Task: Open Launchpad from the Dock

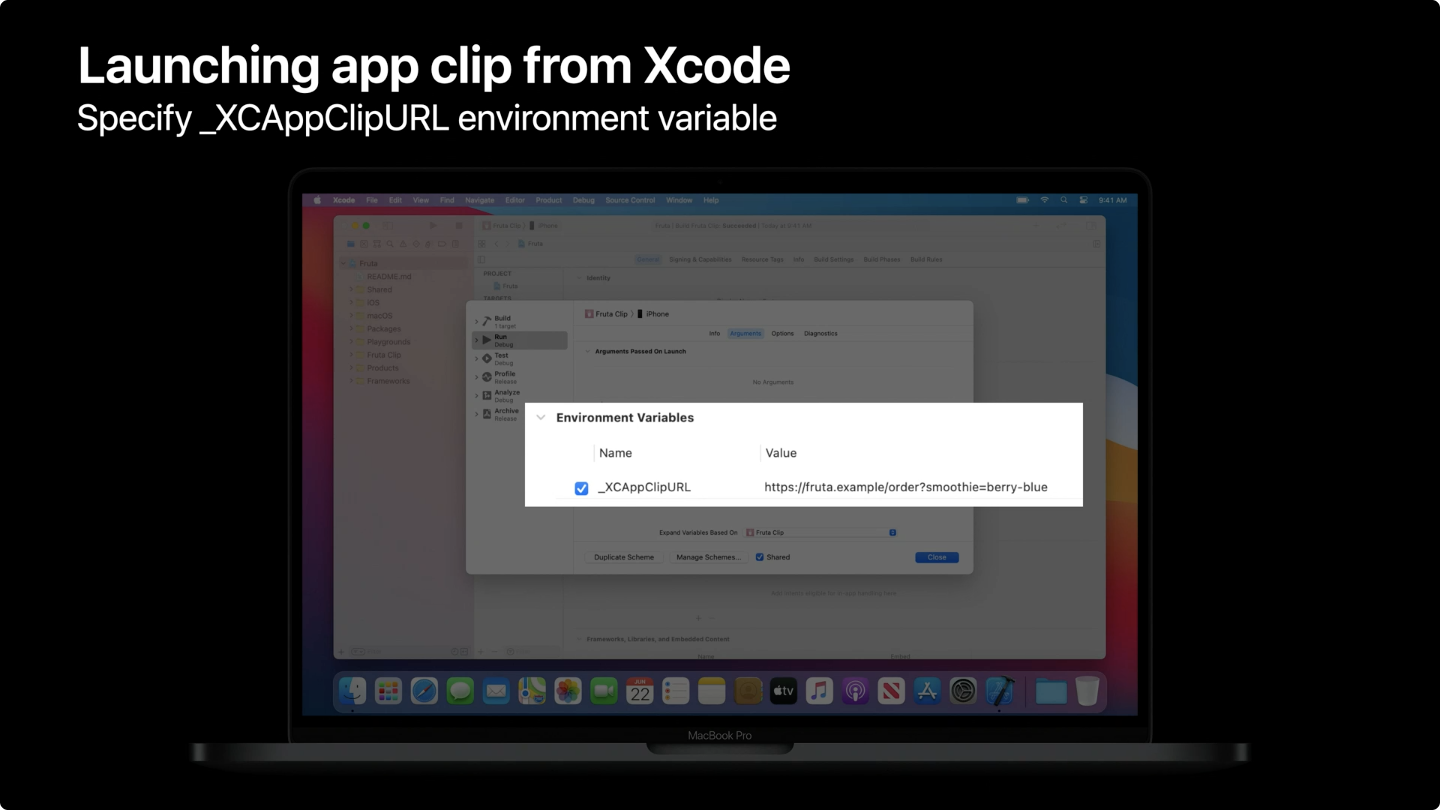Action: pyautogui.click(x=388, y=690)
